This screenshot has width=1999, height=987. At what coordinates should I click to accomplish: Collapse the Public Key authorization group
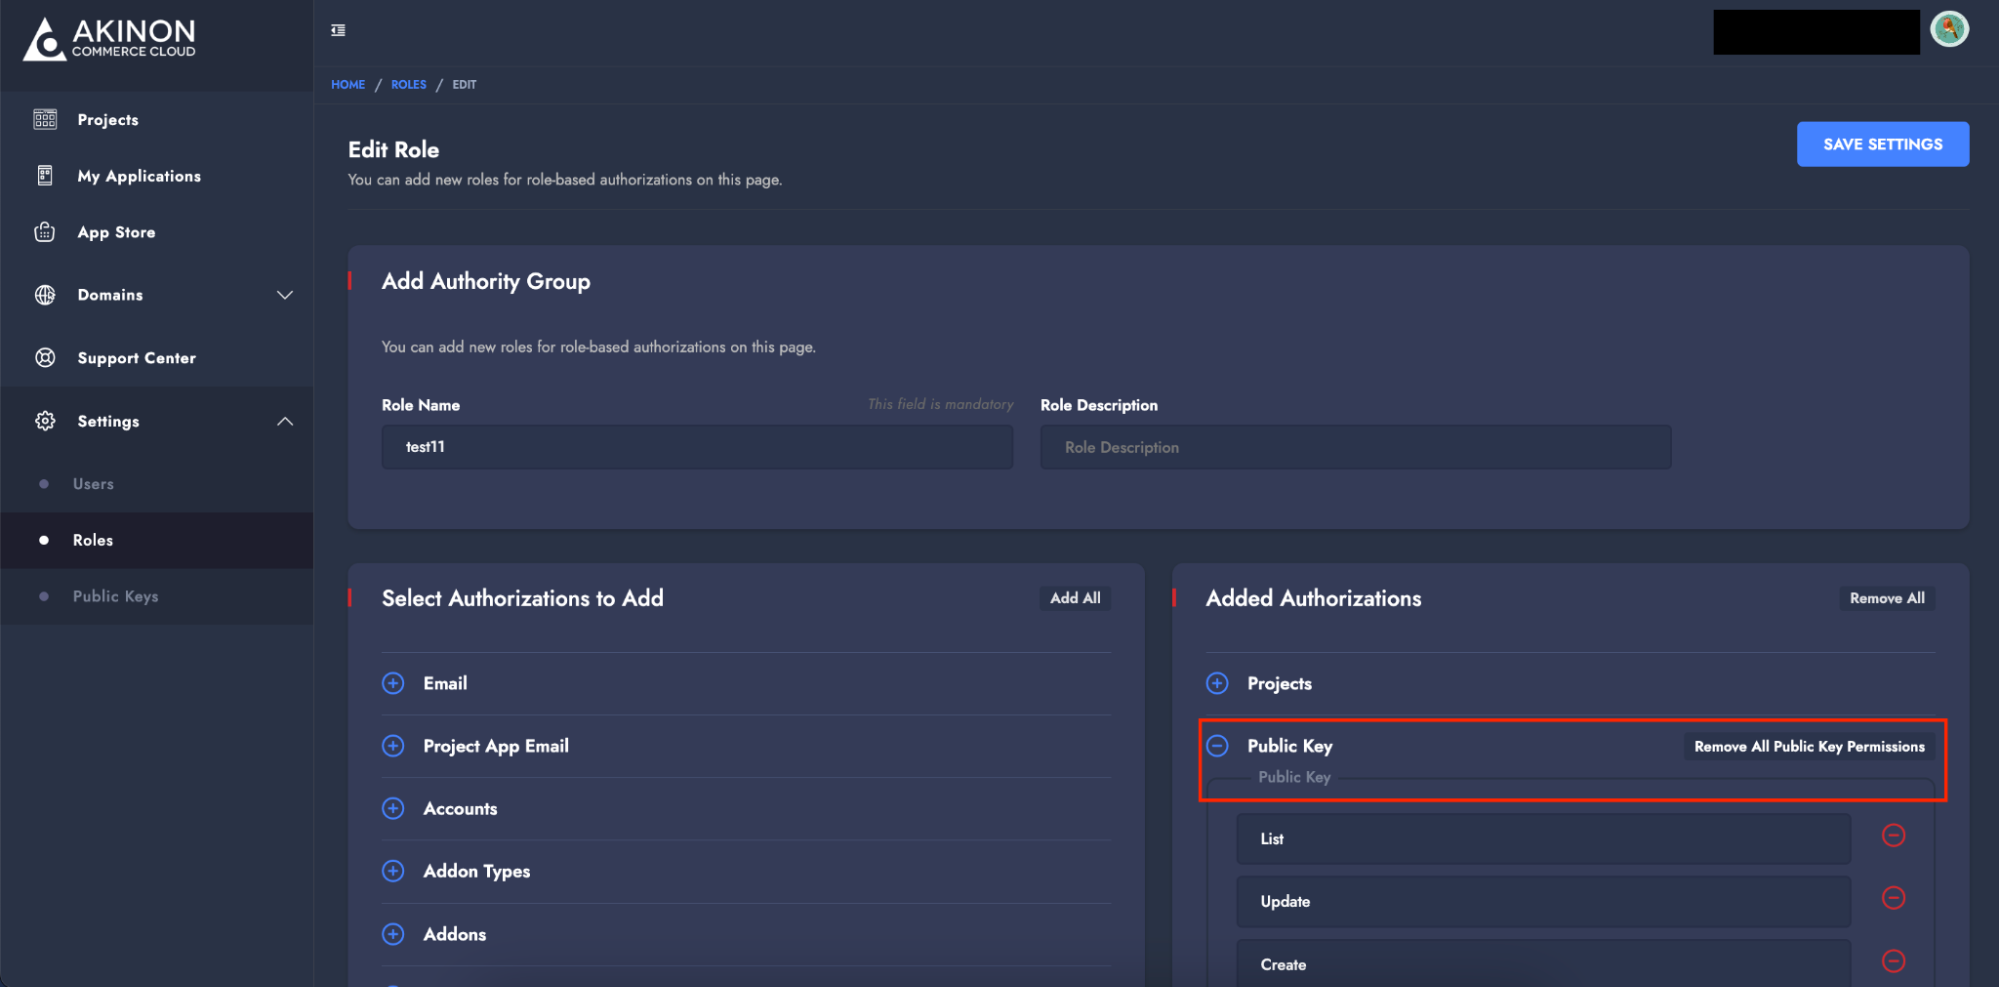click(x=1217, y=746)
